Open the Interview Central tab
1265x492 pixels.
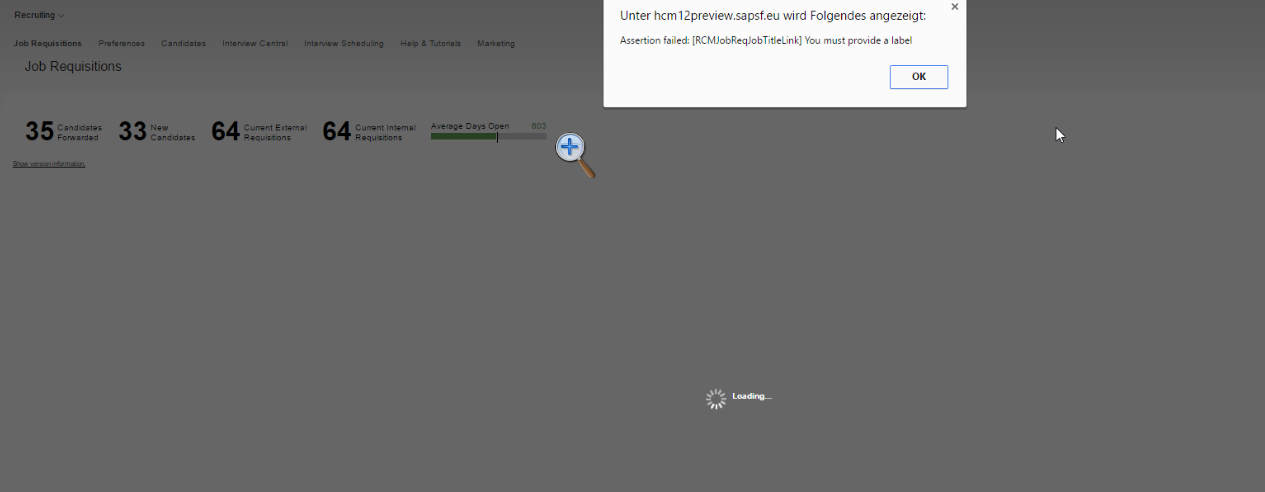click(x=255, y=44)
